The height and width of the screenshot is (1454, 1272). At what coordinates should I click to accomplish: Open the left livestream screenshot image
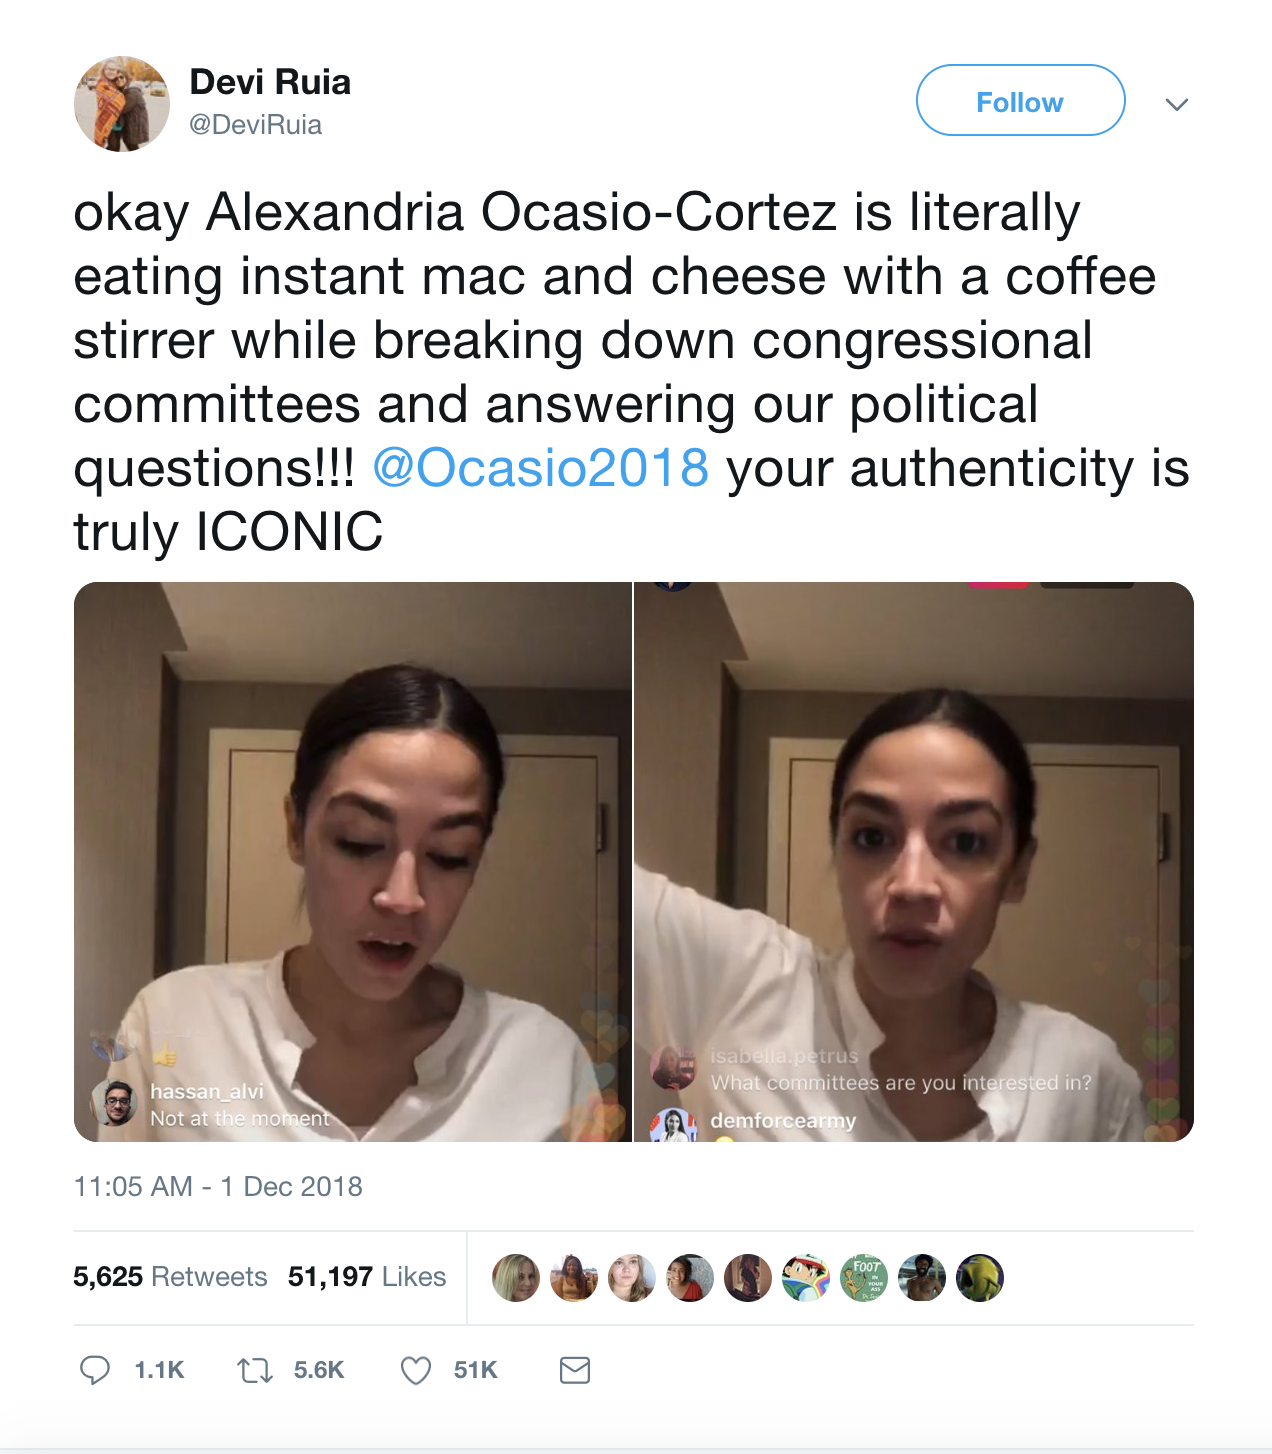tap(353, 862)
